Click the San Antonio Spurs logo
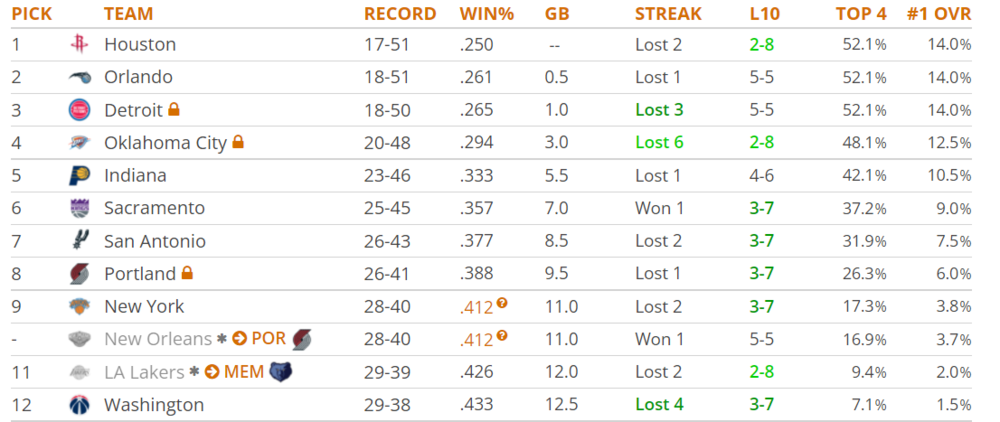1000x422 pixels. click(79, 241)
